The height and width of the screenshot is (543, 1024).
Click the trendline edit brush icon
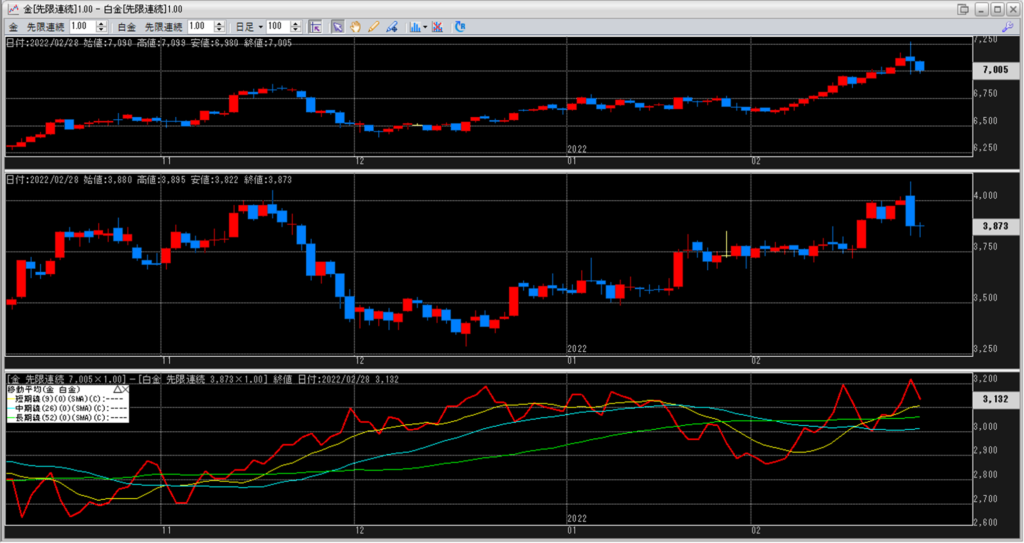[x=393, y=26]
